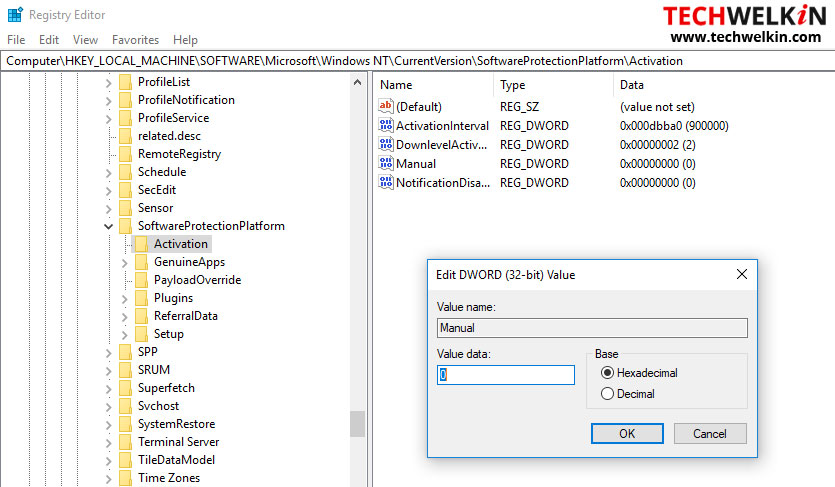
Task: Expand the Terminal Server key
Action: (109, 443)
